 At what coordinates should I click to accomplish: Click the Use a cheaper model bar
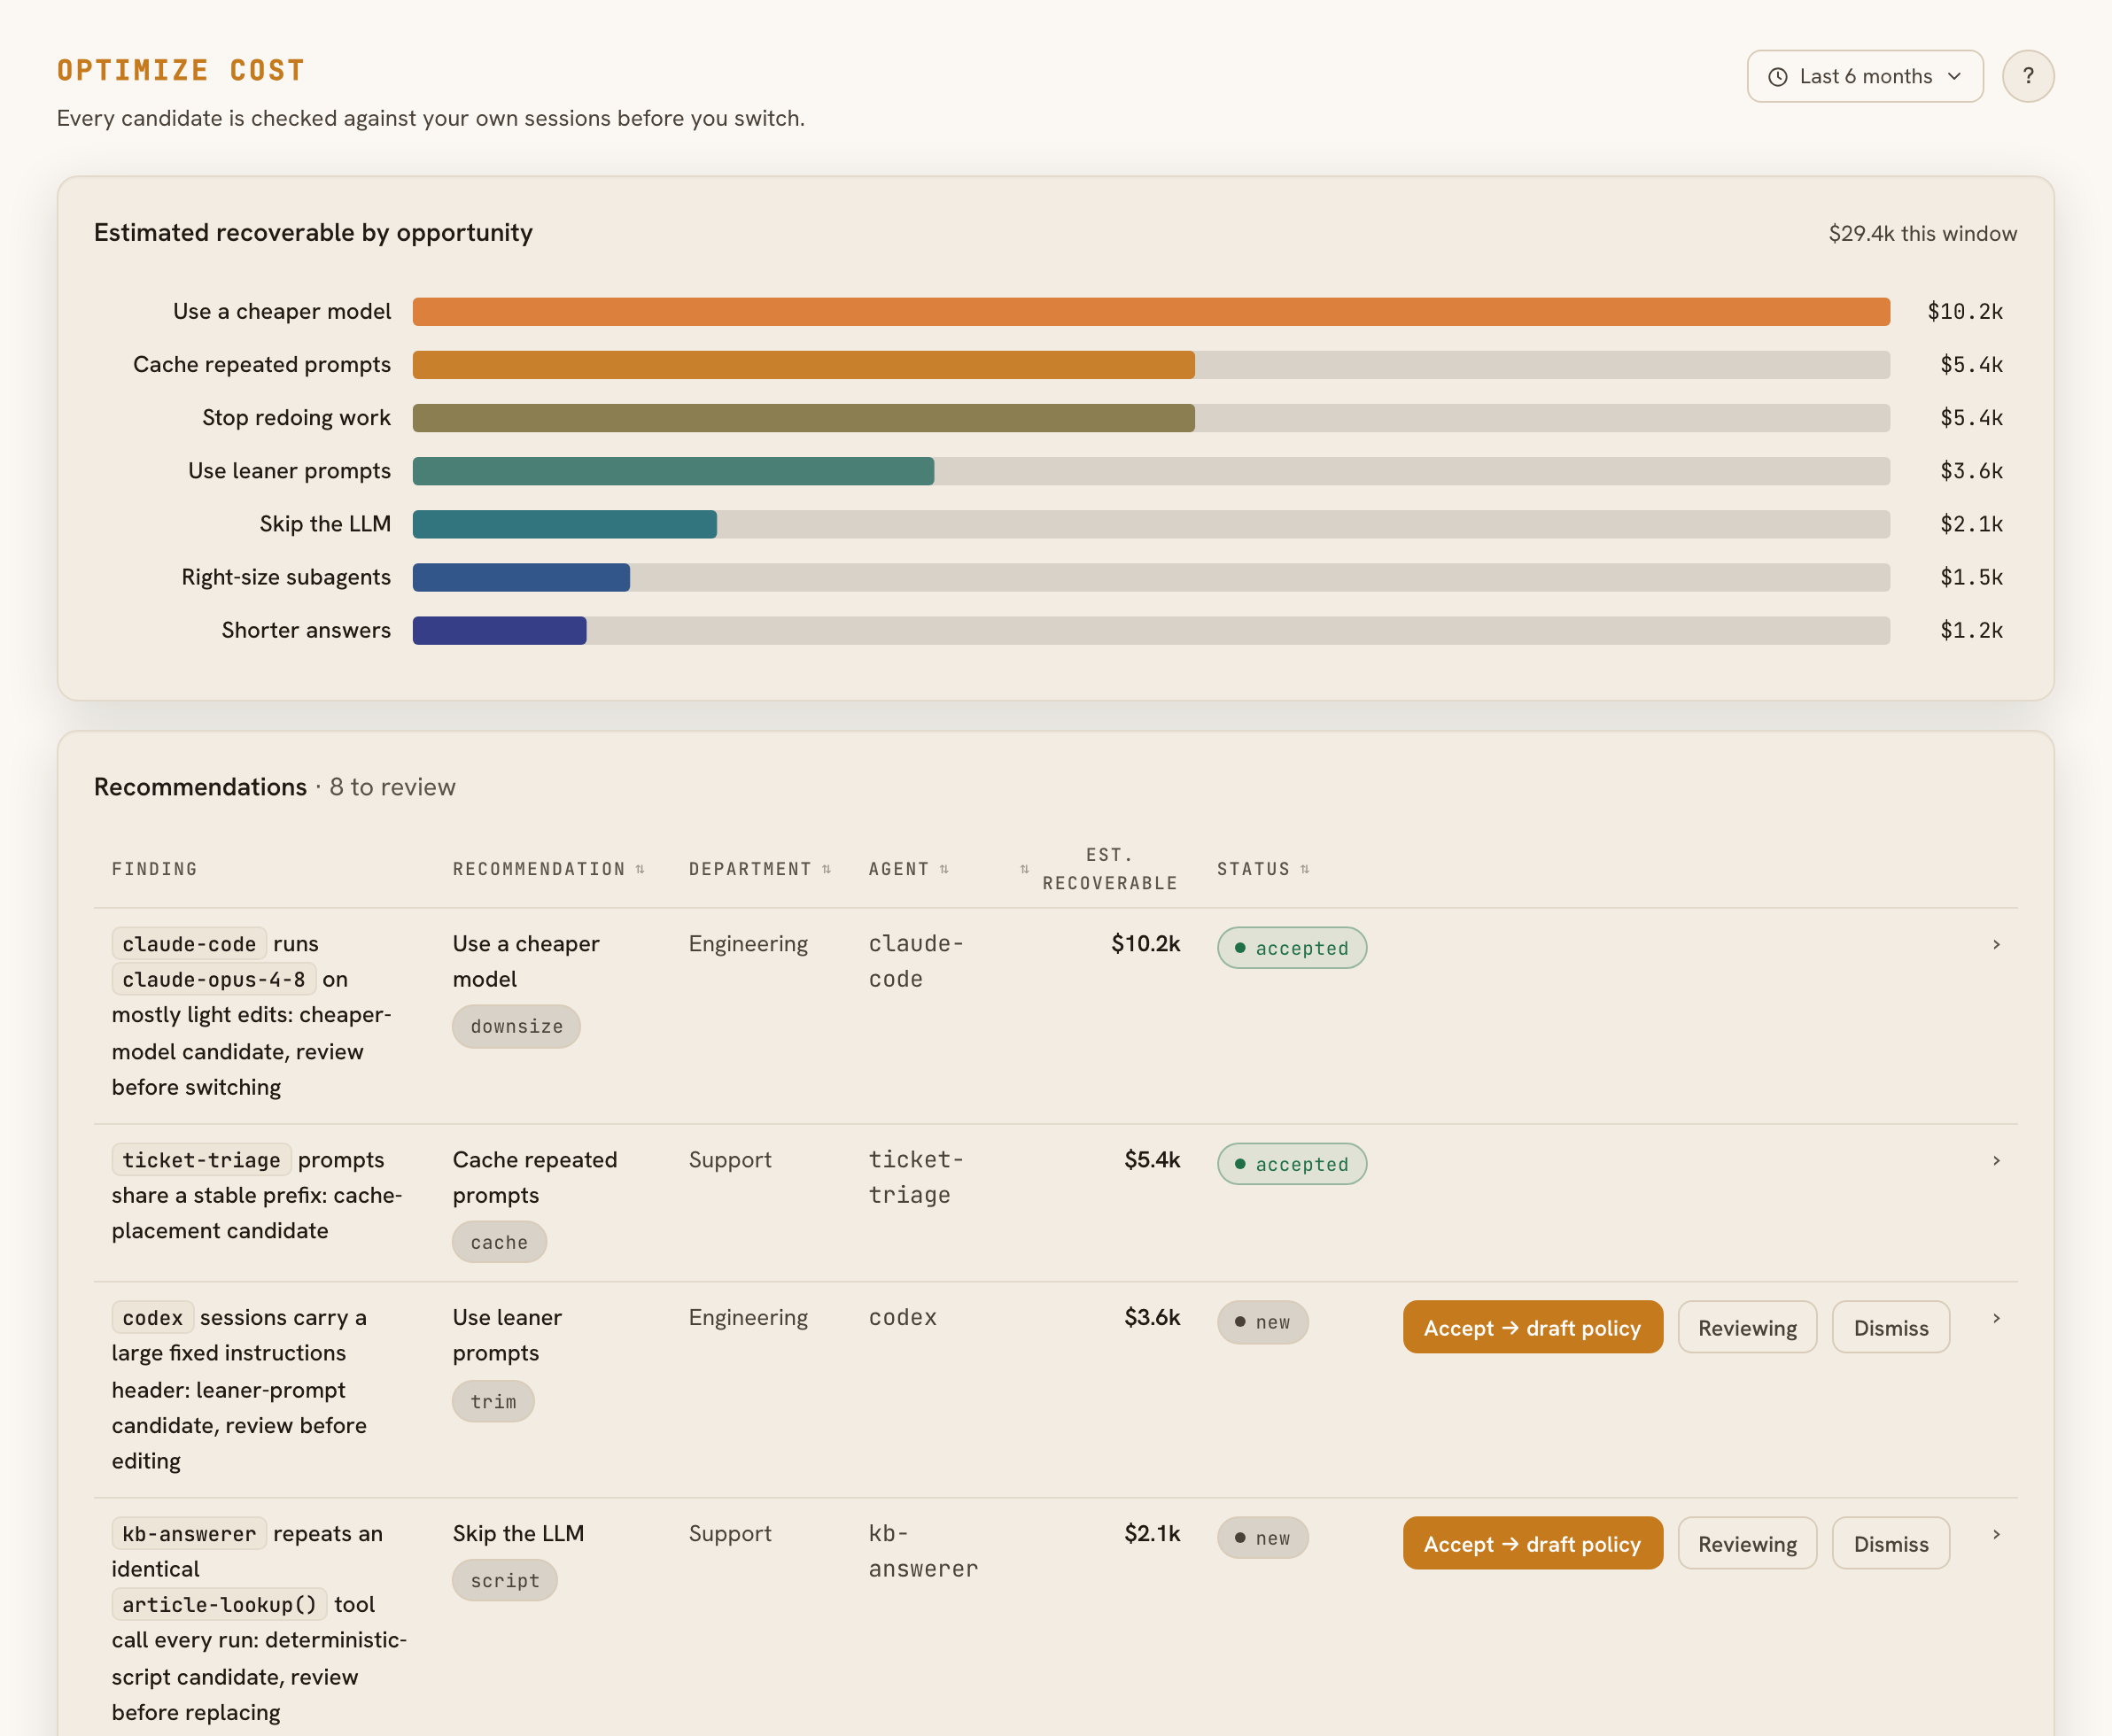[x=1151, y=311]
